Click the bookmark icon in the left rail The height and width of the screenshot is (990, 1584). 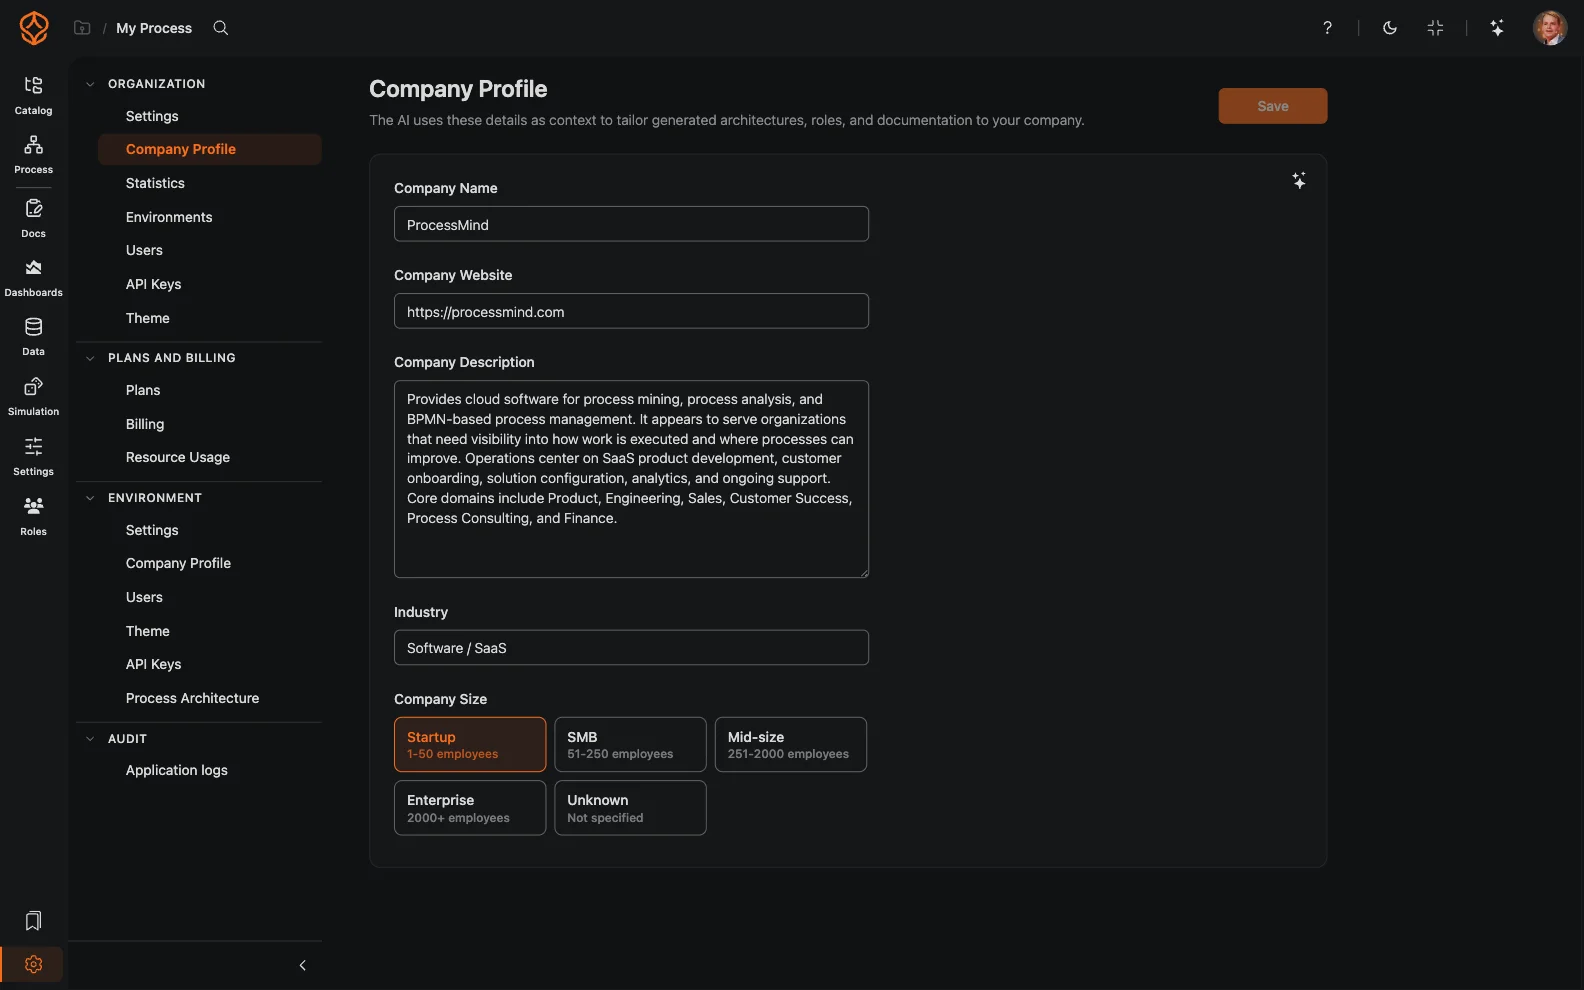[x=33, y=920]
